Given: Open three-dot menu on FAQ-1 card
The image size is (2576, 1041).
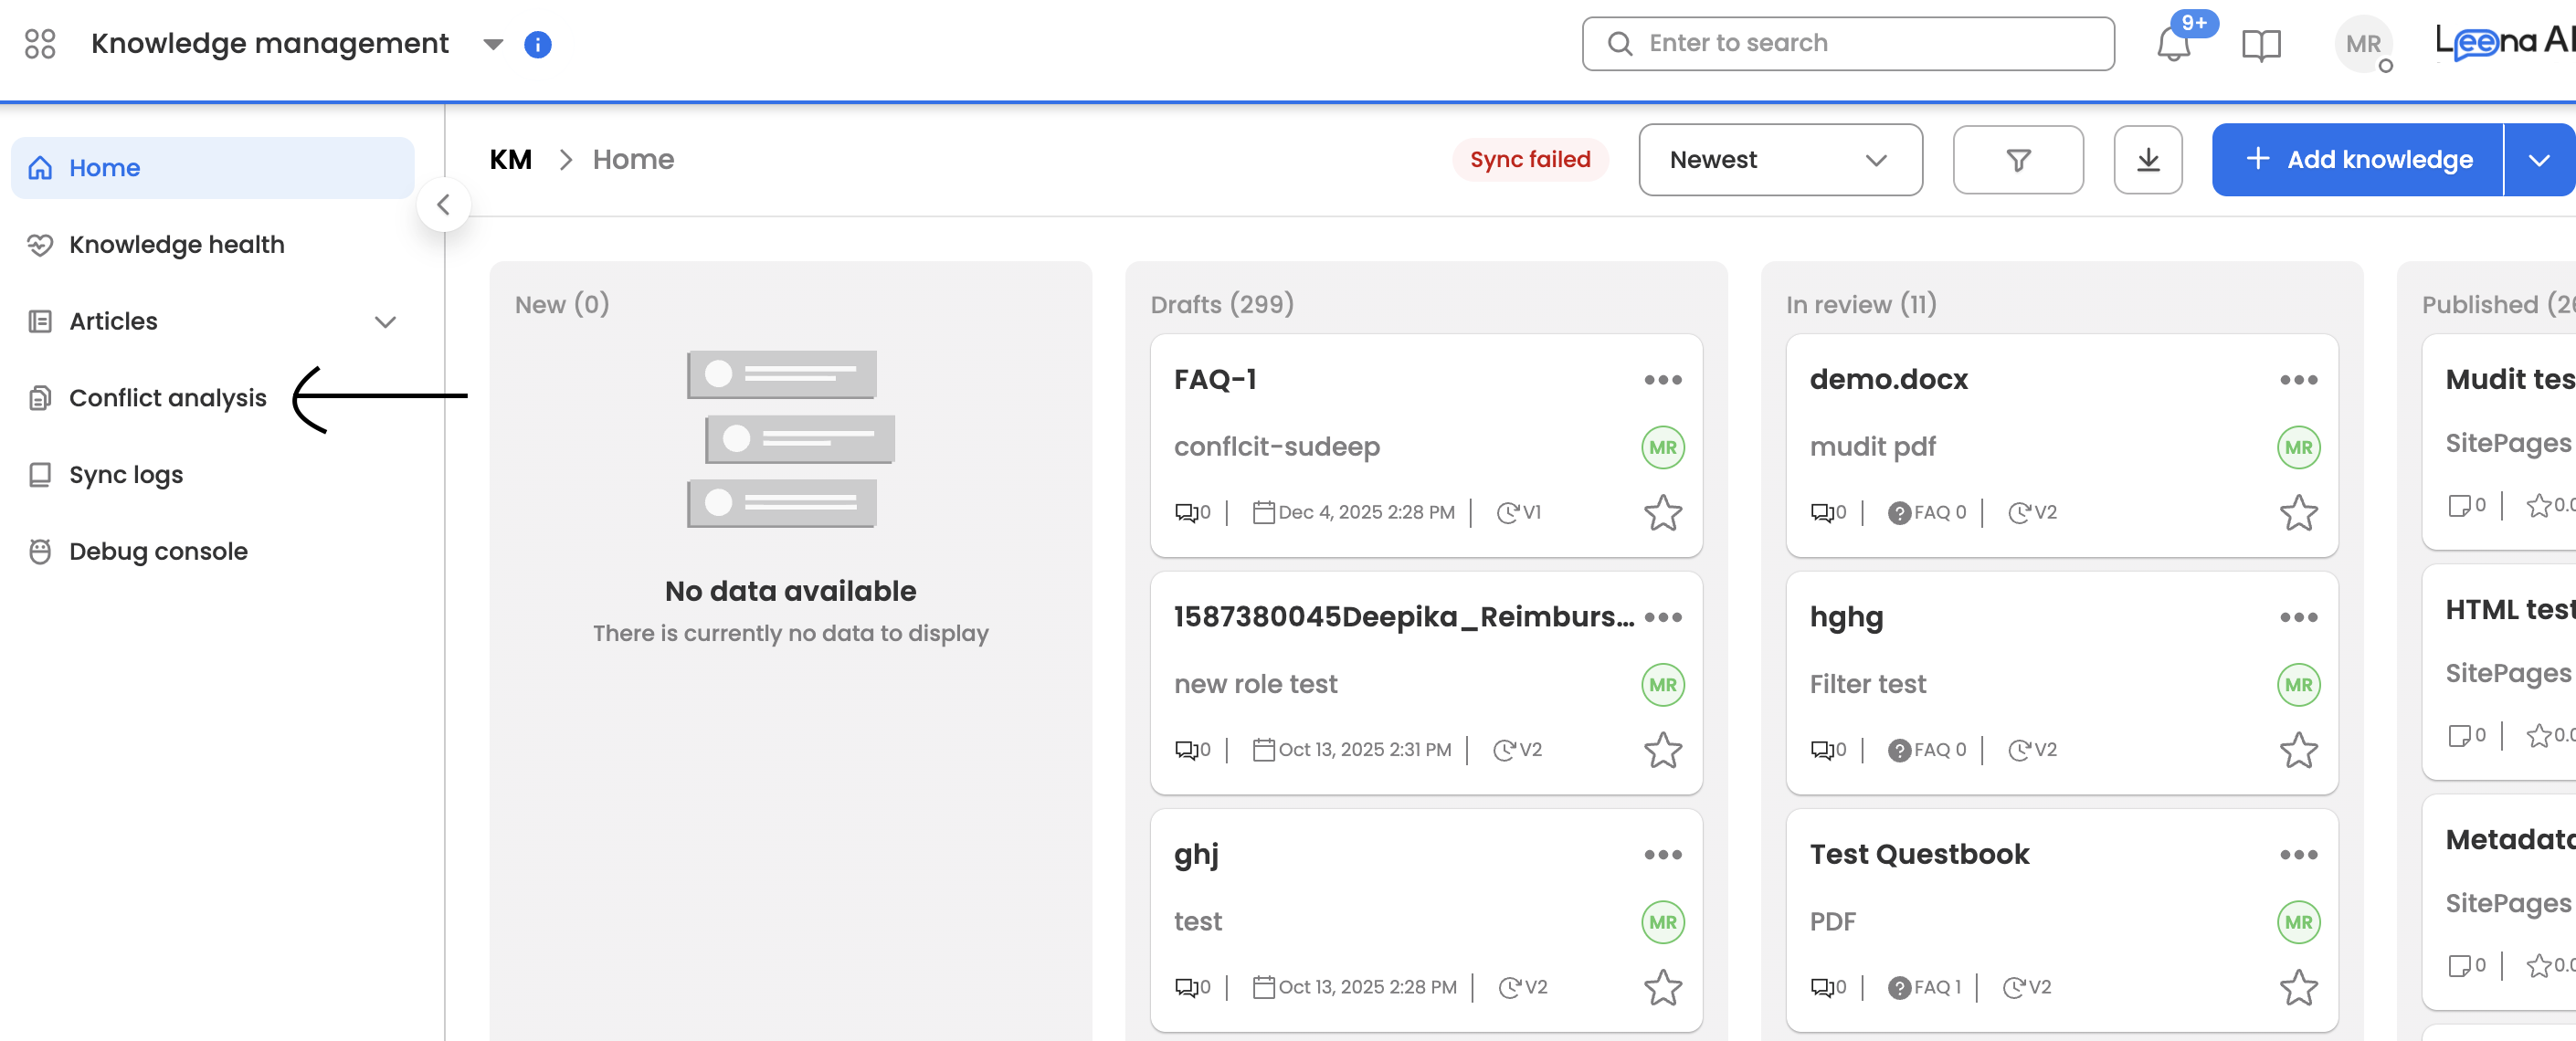Looking at the screenshot, I should click(x=1662, y=380).
